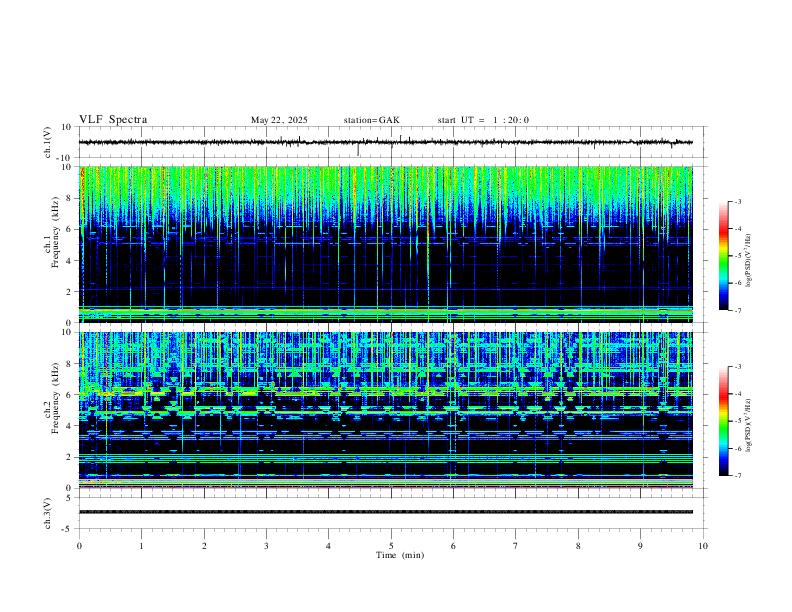Click the time axis tick label '5'
The height and width of the screenshot is (612, 792).
[391, 546]
